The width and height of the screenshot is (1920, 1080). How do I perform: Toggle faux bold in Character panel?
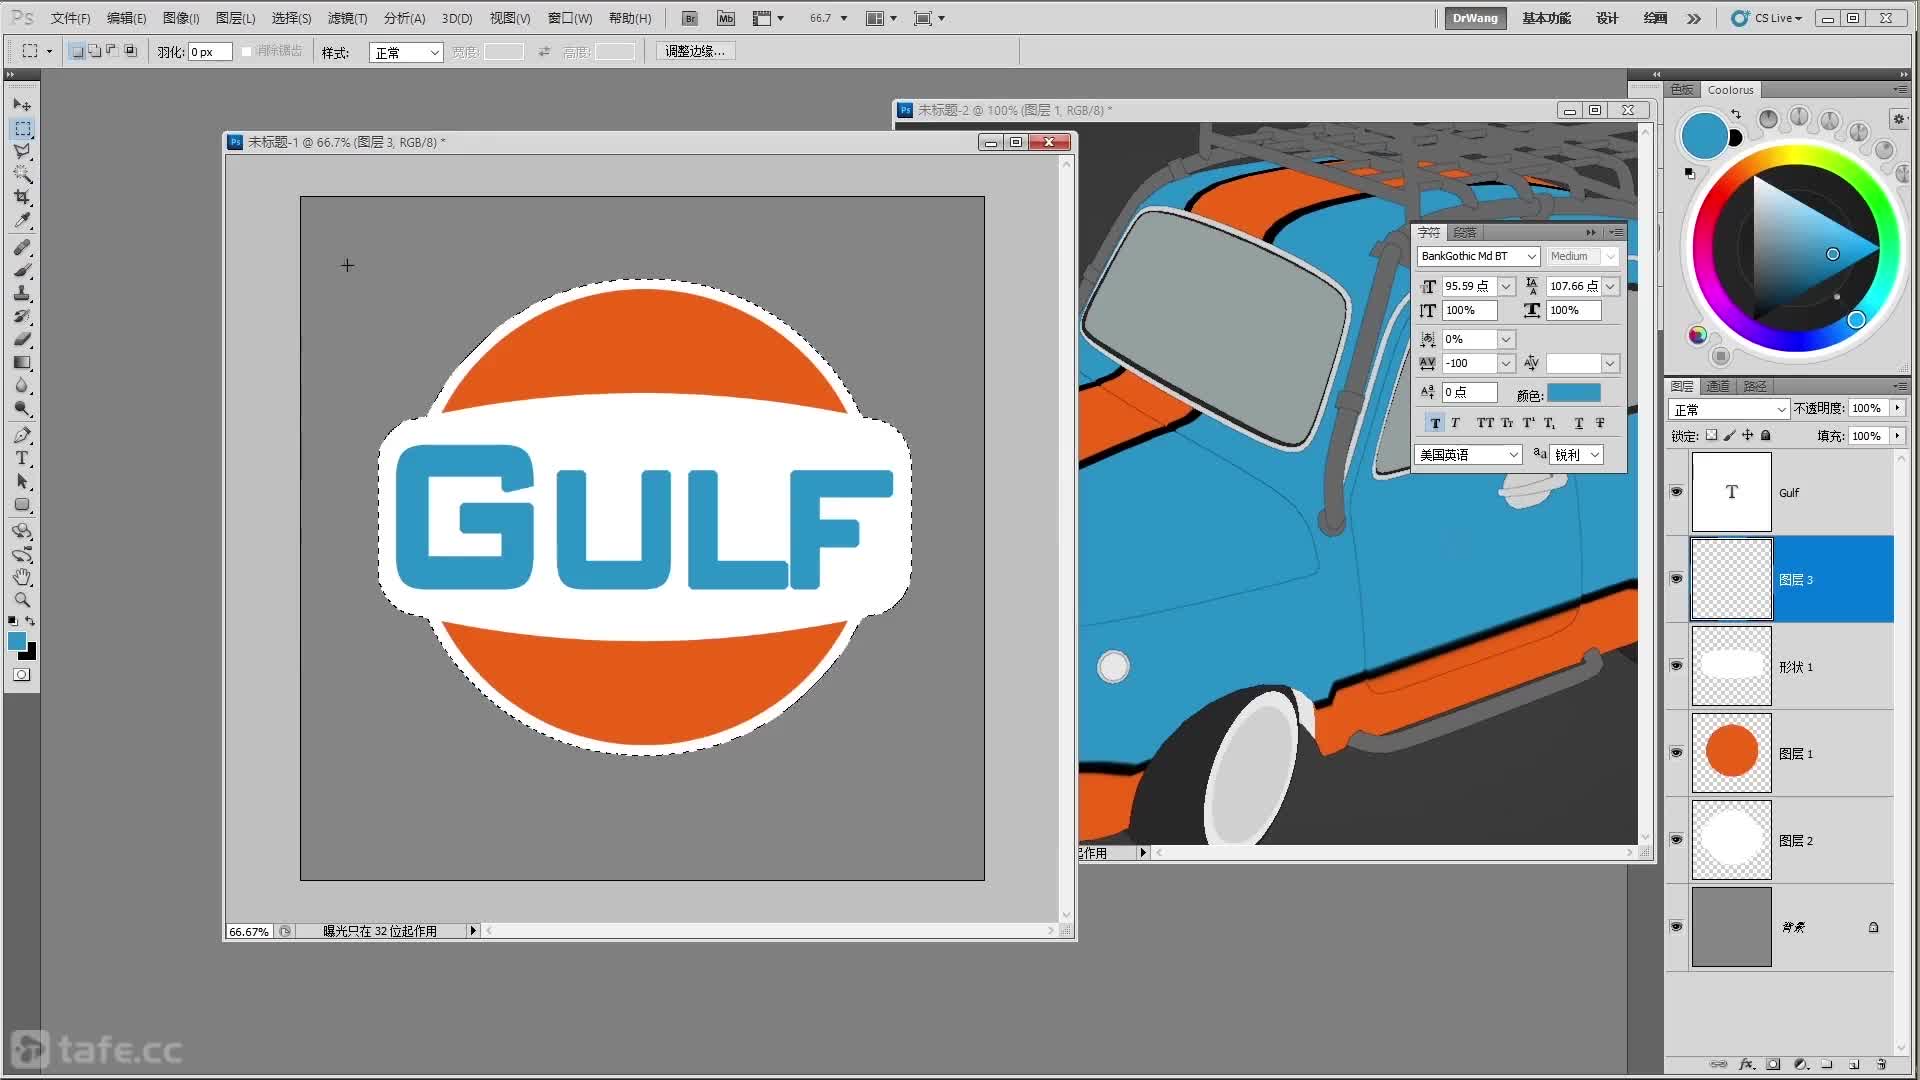click(1435, 423)
